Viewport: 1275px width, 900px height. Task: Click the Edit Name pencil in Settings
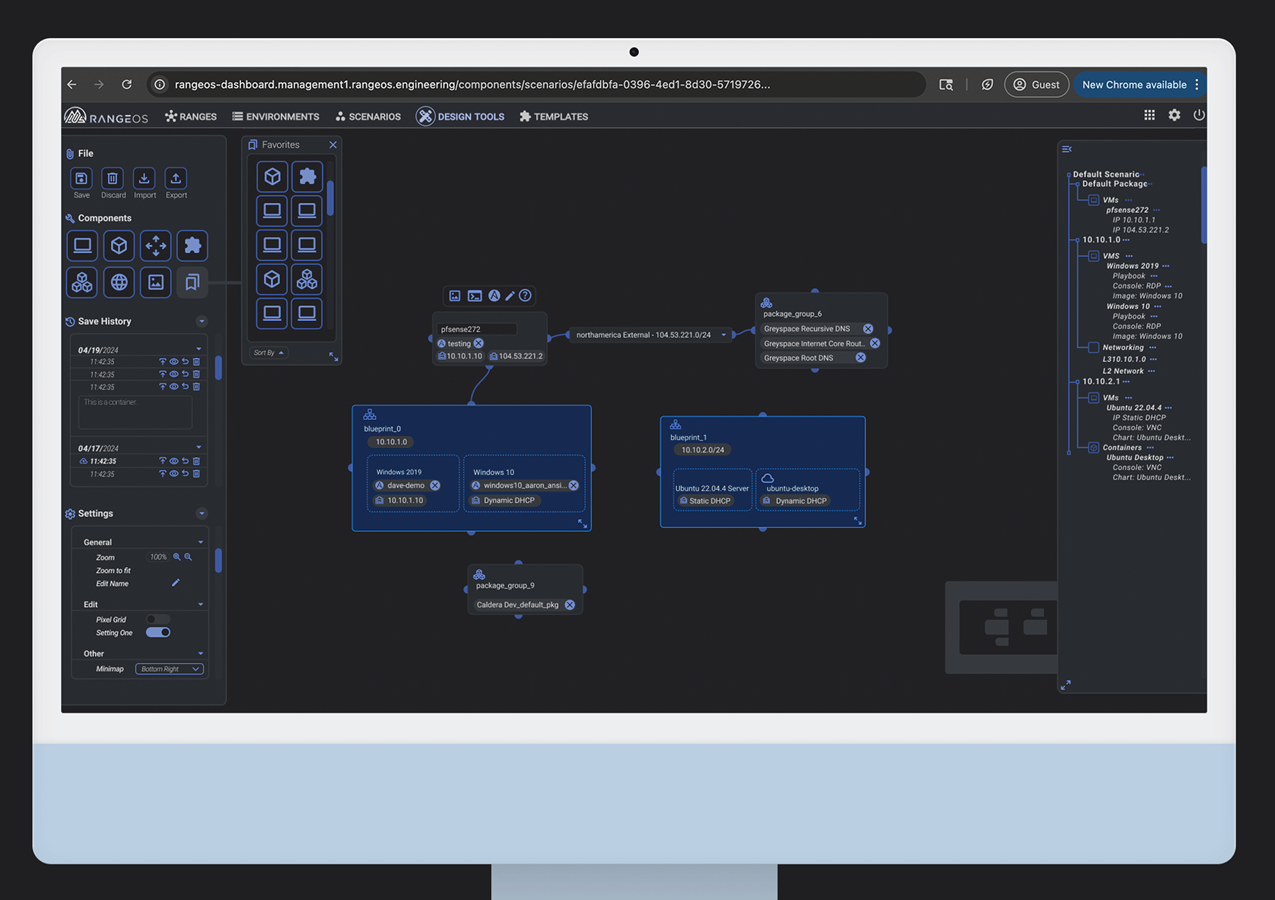[x=176, y=583]
